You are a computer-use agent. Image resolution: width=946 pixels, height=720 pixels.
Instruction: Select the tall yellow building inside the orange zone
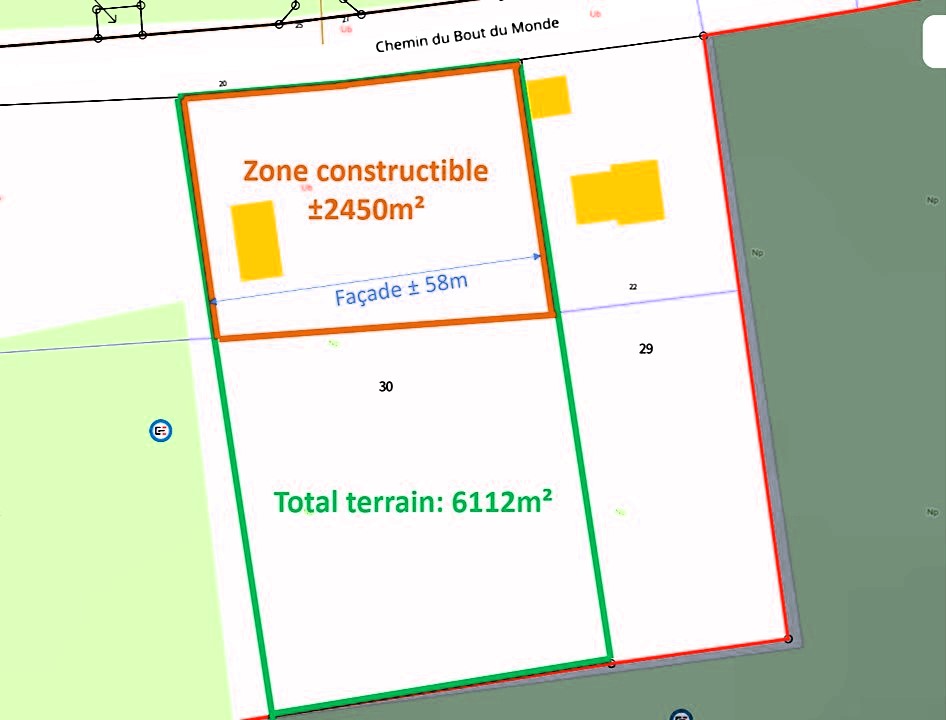pos(256,240)
